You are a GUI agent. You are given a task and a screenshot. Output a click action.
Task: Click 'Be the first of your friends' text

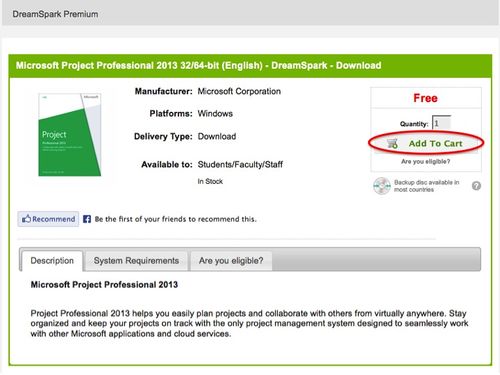[176, 219]
